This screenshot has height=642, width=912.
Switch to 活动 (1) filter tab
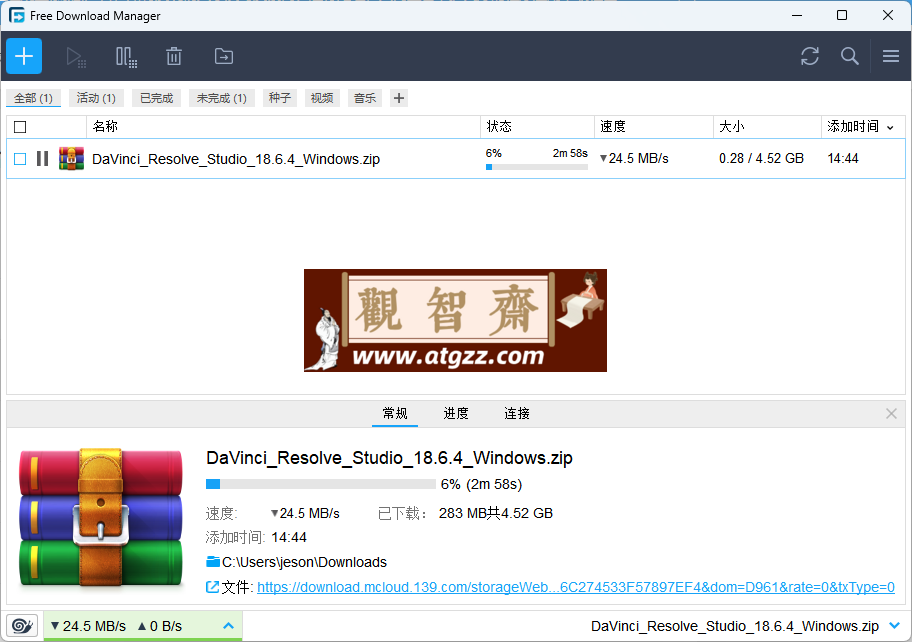coord(96,98)
